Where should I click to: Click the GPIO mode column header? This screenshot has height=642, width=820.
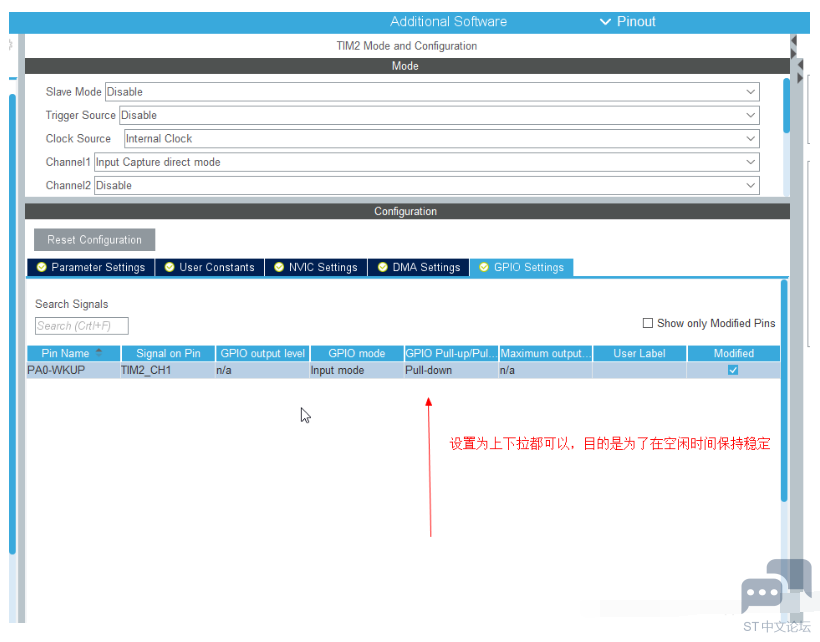tap(357, 353)
